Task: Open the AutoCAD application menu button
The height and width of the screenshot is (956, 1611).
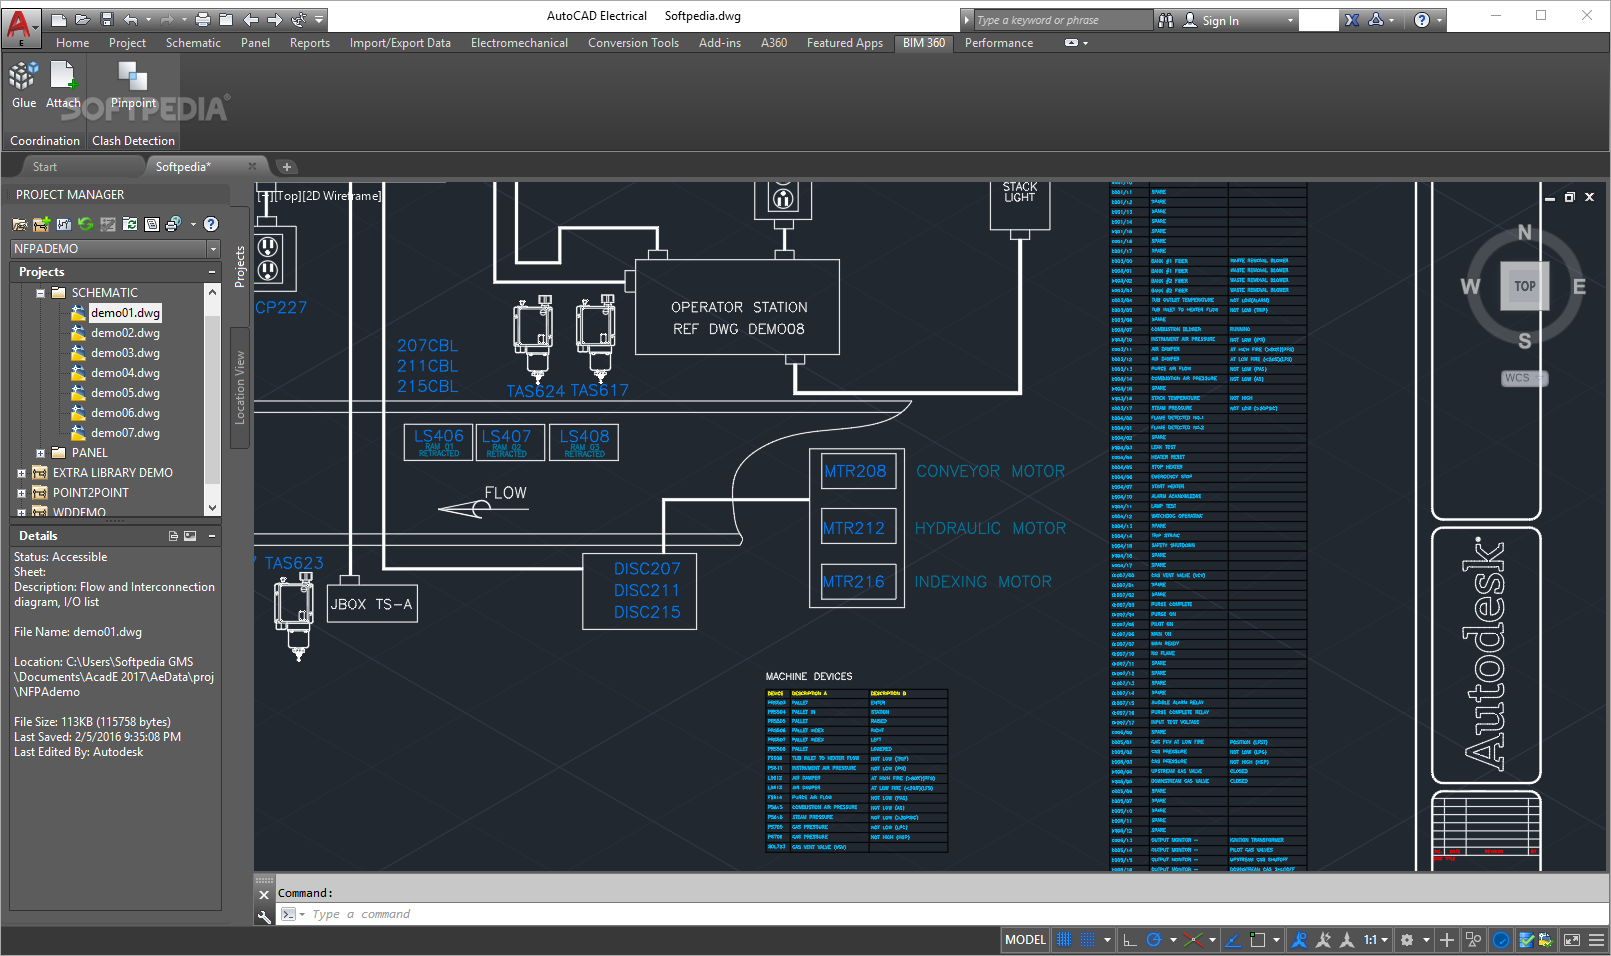Action: [x=22, y=28]
